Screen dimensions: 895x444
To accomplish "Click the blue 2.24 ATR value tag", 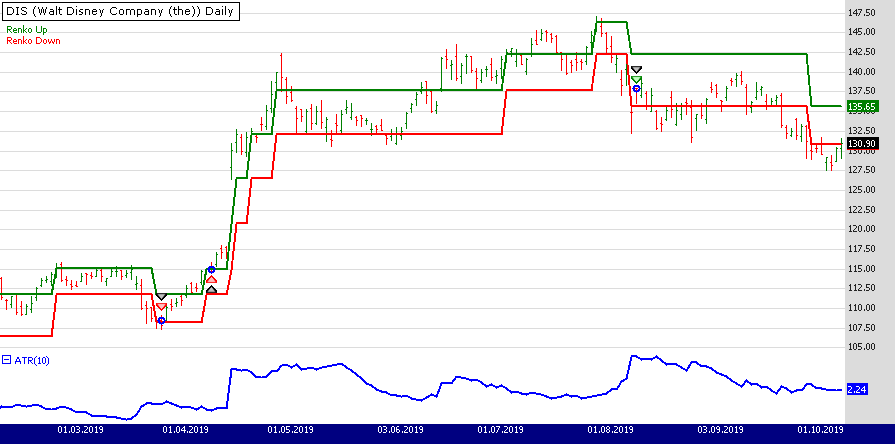I will pyautogui.click(x=856, y=389).
